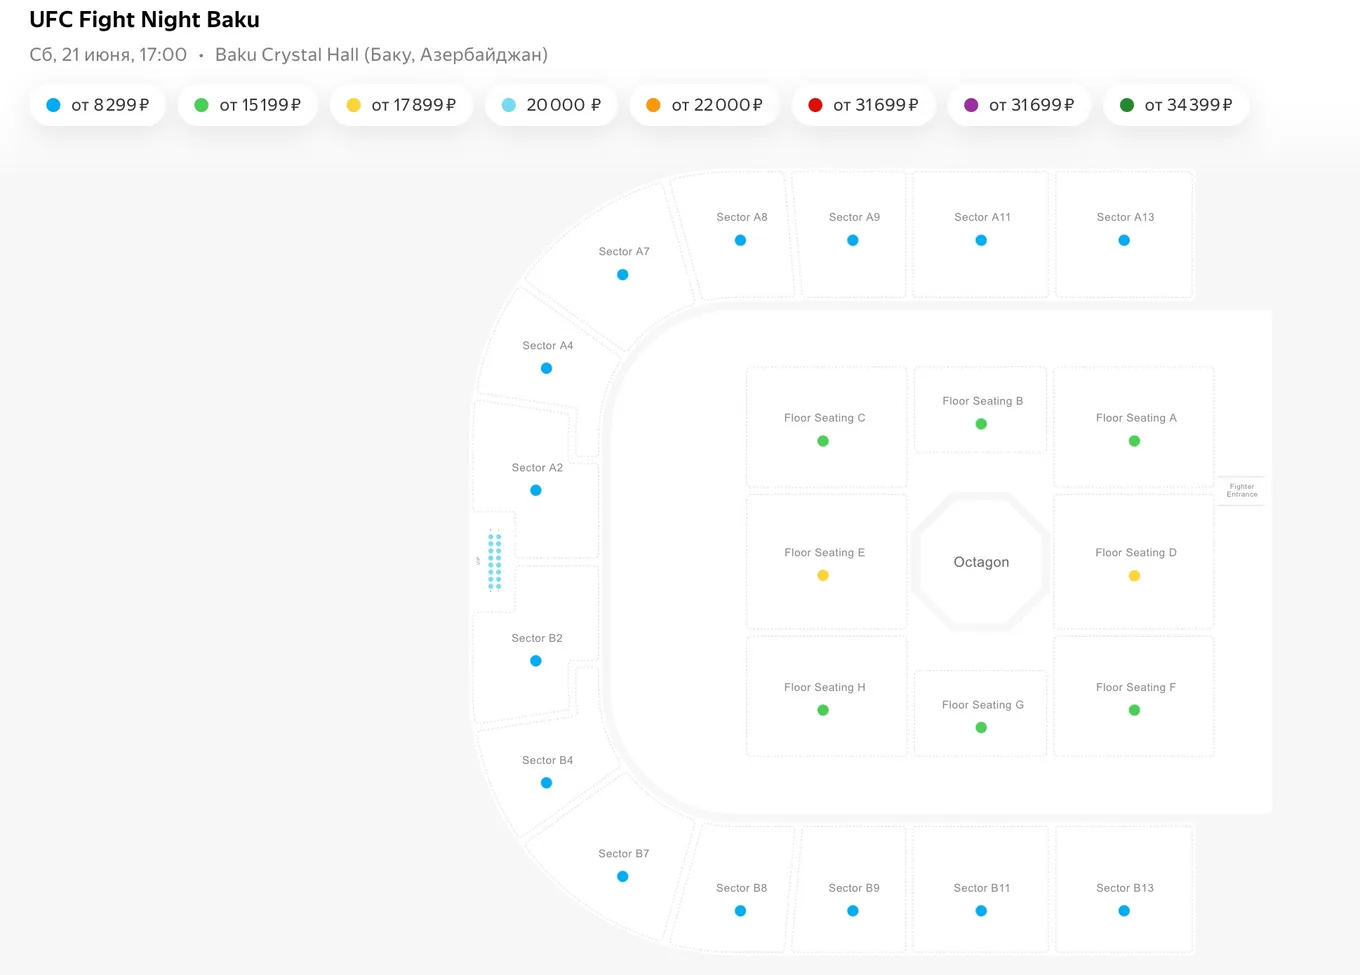Open Sector A2 using its blue dot
This screenshot has width=1360, height=975.
[536, 490]
